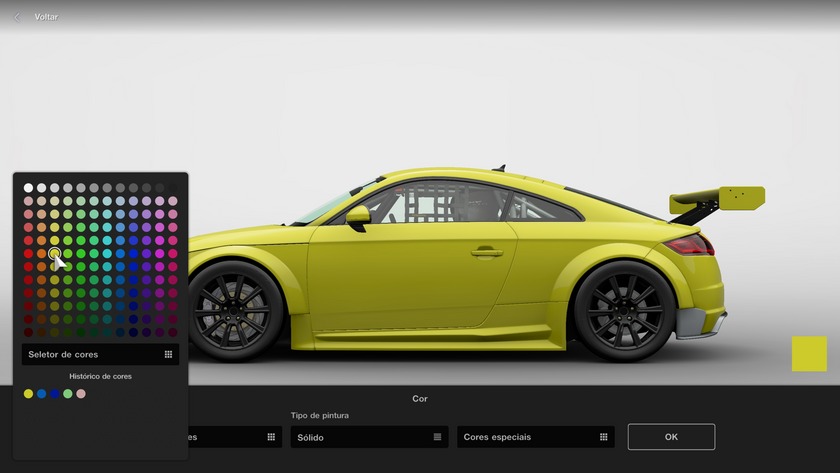Click the back arrow icon
The height and width of the screenshot is (473, 840).
(17, 17)
